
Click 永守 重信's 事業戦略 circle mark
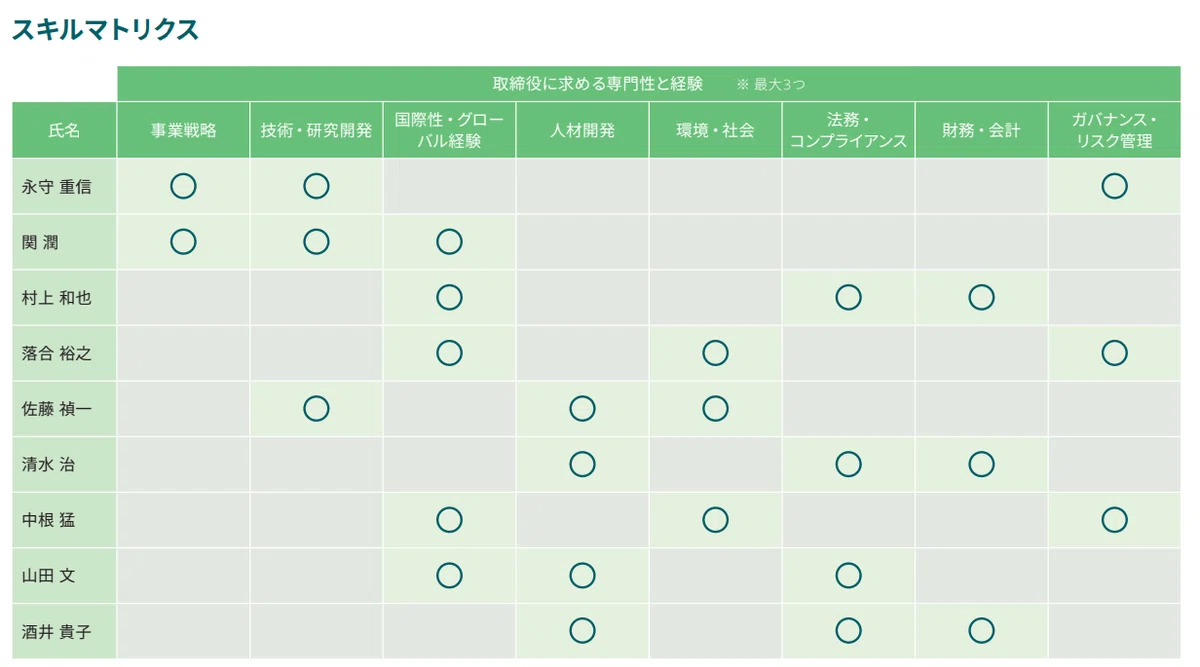click(x=183, y=186)
